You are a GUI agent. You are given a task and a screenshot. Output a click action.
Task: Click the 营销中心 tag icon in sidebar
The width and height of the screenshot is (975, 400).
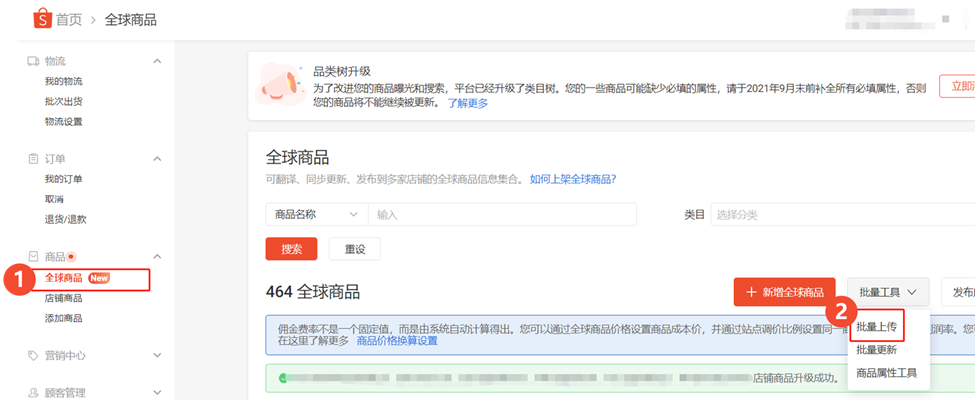[x=33, y=355]
